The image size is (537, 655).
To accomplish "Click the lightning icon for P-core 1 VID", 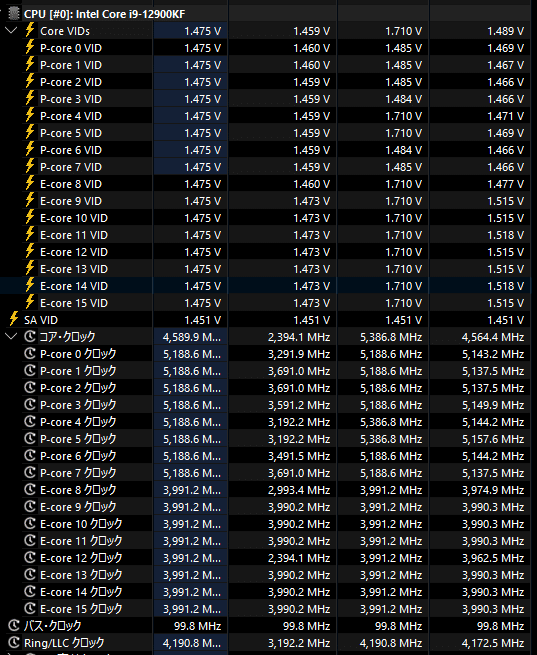I will pyautogui.click(x=30, y=65).
